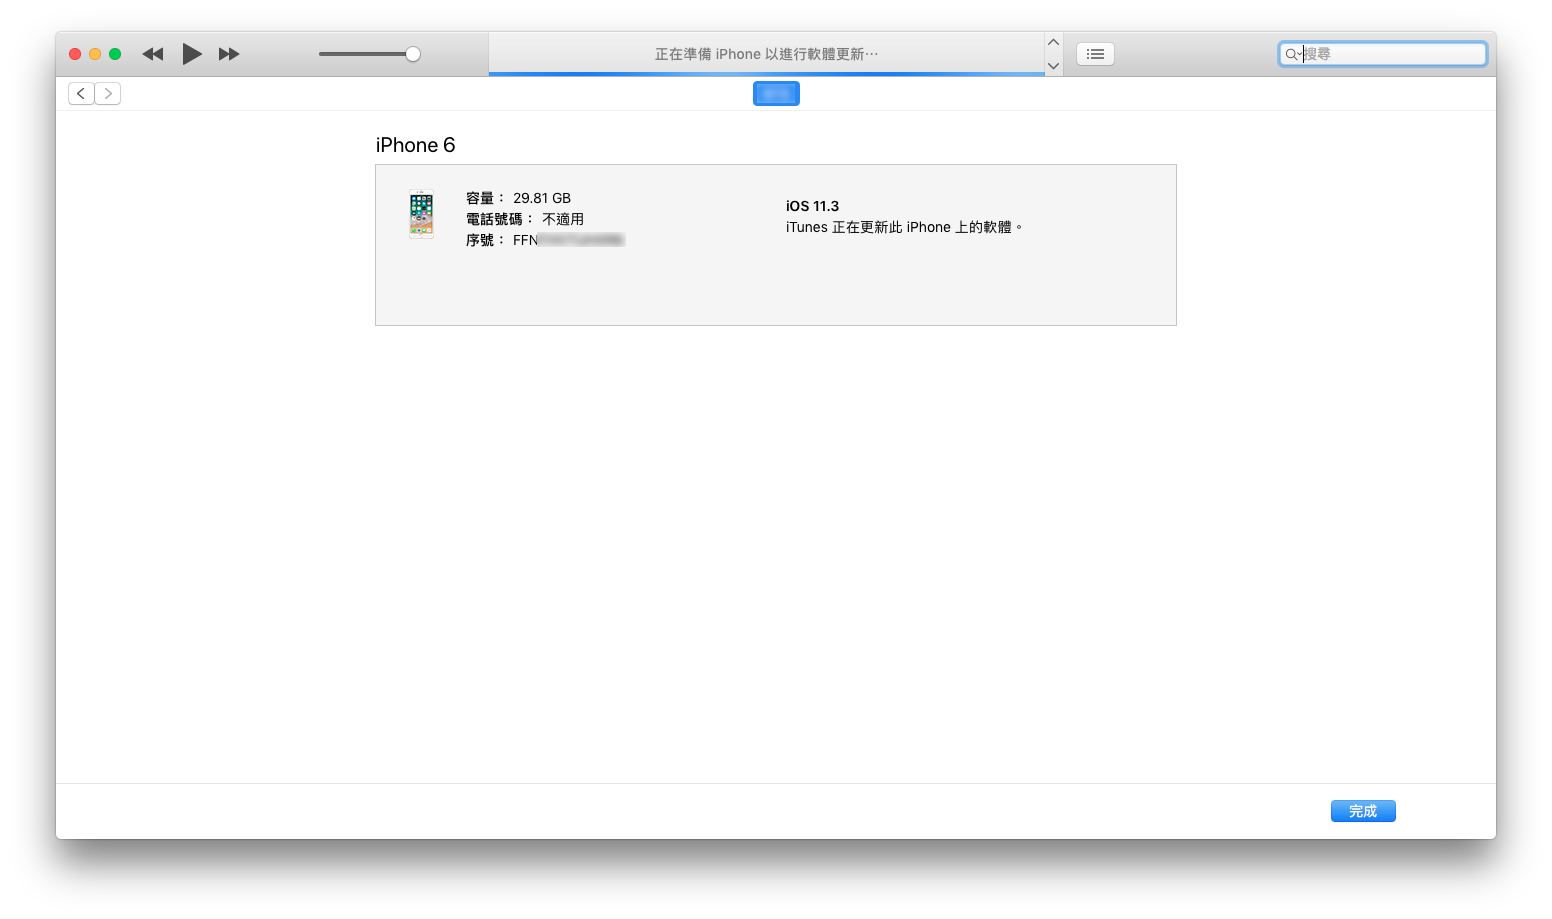Click the status text 正在準備 iPhone 以進行軟體更新
The height and width of the screenshot is (919, 1552).
pos(766,54)
